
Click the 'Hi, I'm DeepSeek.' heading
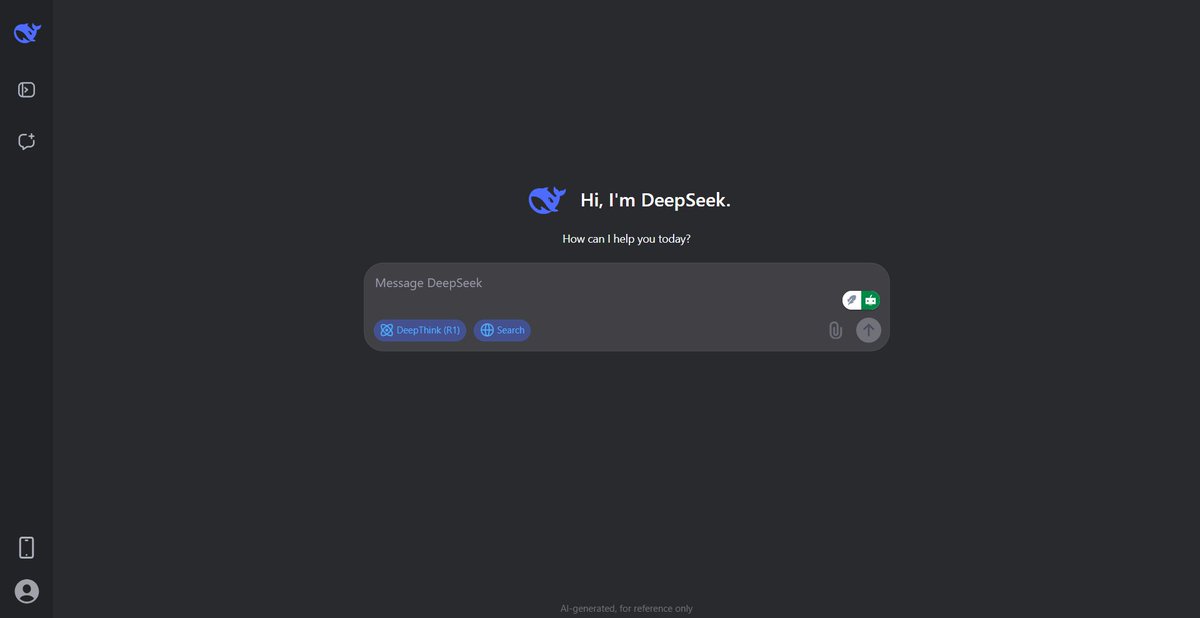coord(656,200)
